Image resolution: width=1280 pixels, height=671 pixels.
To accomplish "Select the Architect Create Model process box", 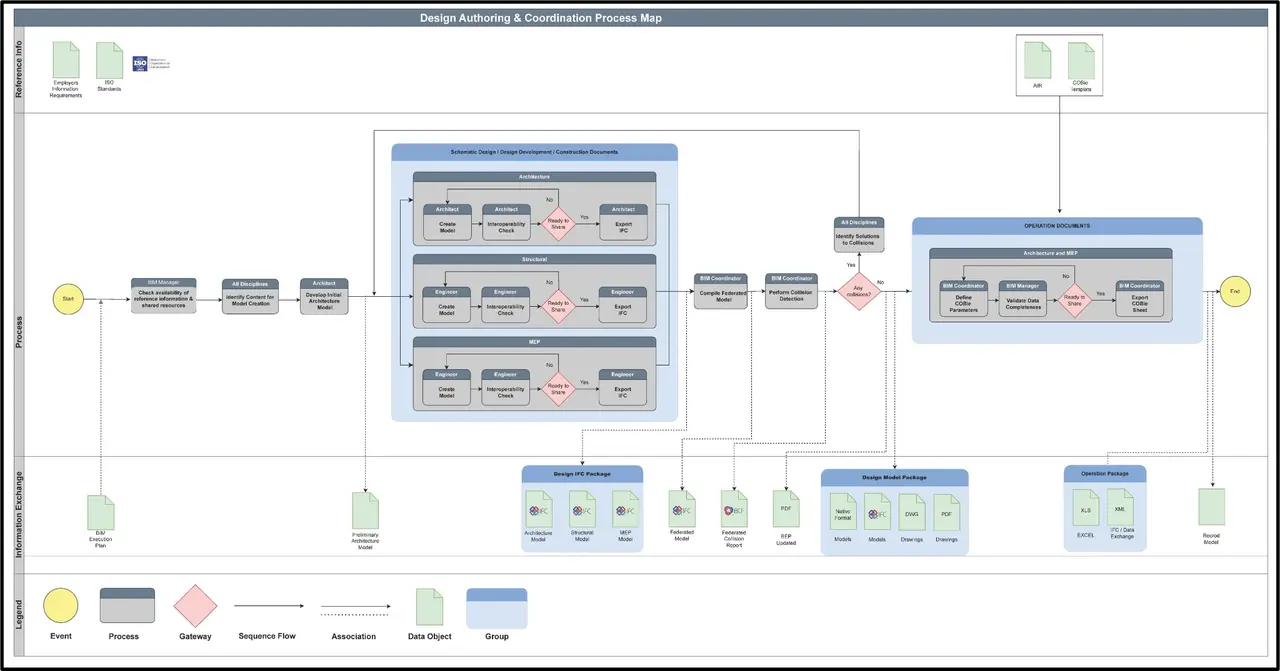I will click(447, 222).
